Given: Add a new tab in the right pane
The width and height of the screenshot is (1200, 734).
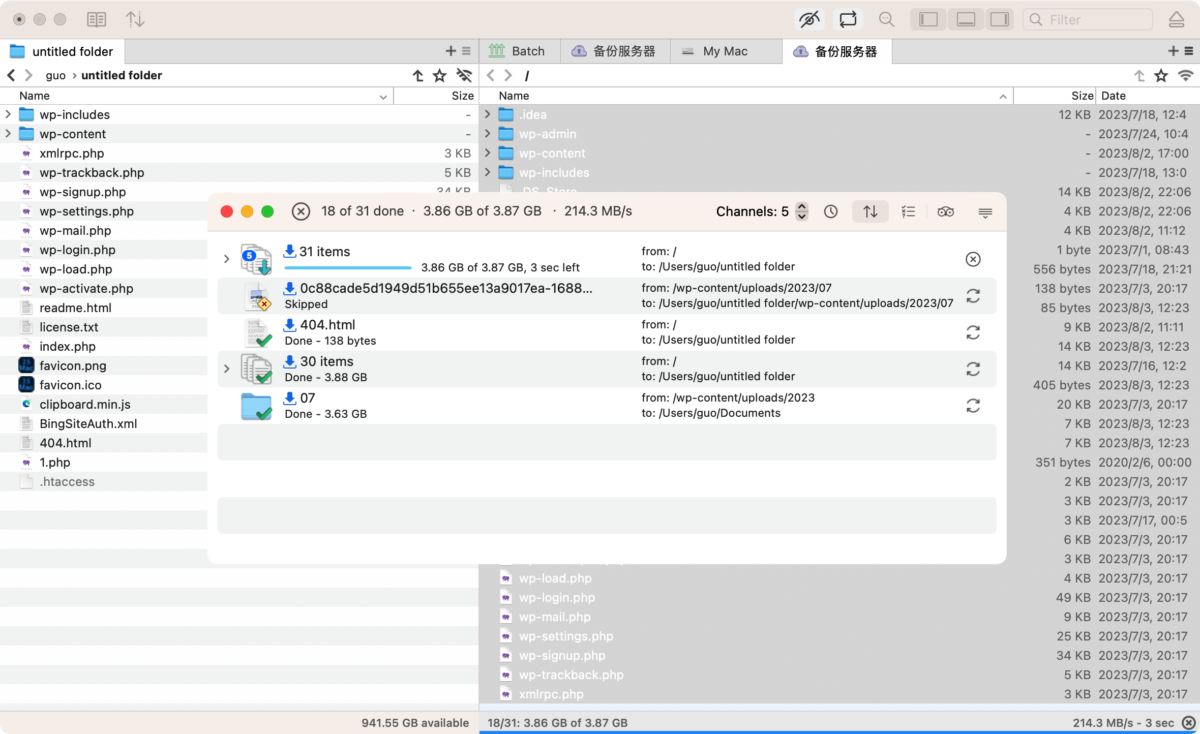Looking at the screenshot, I should [1173, 51].
